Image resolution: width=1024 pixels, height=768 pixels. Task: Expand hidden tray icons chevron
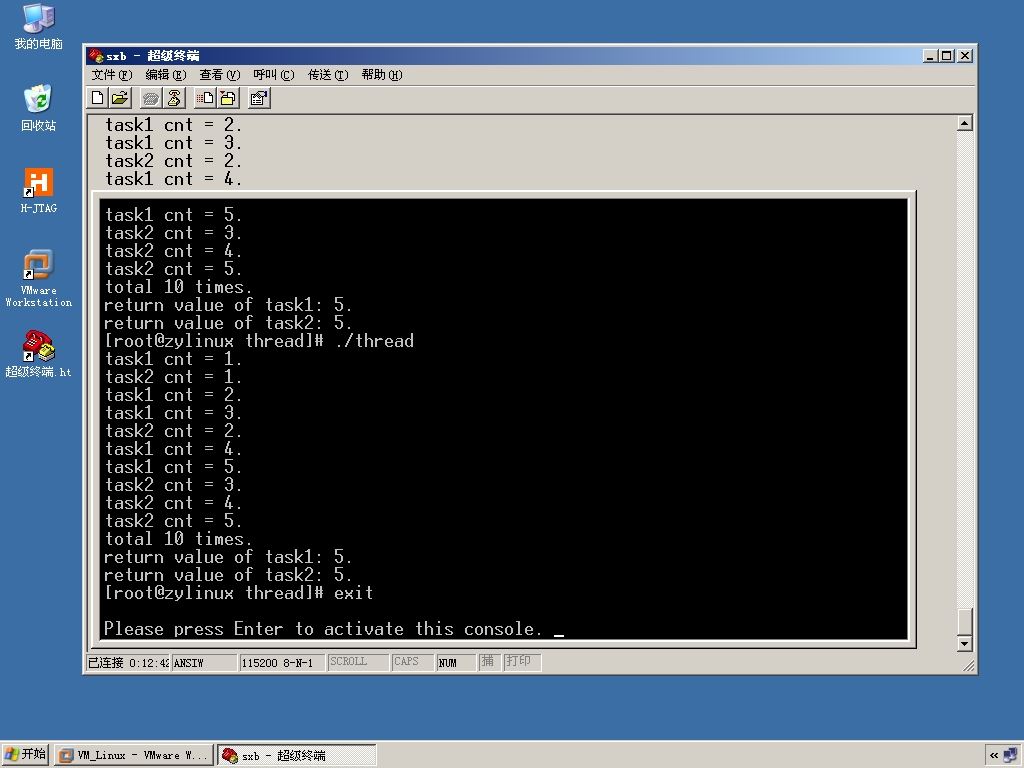pos(994,755)
